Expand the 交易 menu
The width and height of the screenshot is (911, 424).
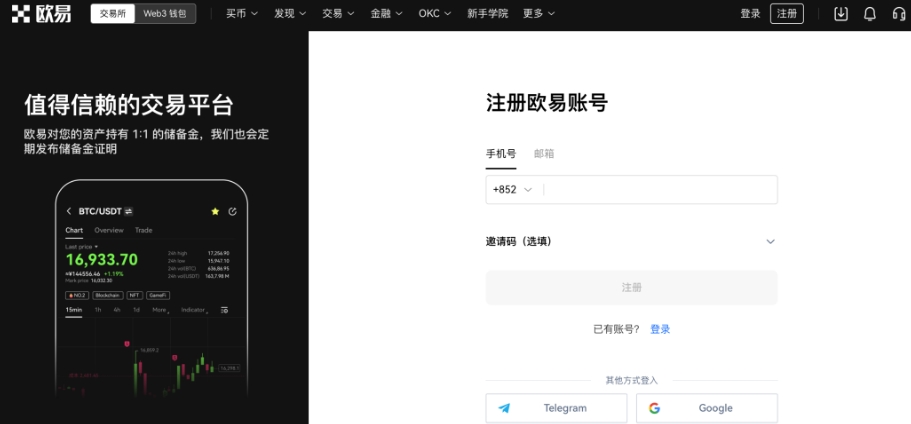[x=339, y=14]
